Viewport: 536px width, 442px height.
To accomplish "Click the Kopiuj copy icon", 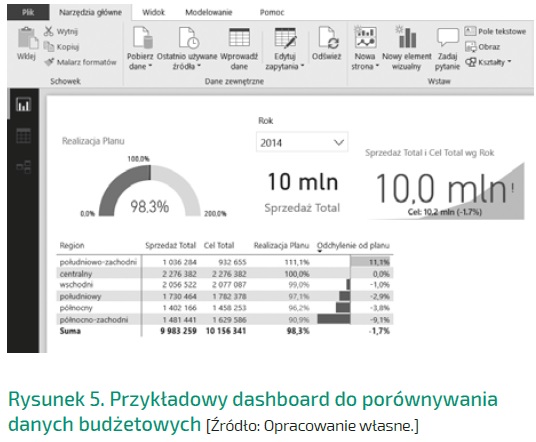I will pos(49,46).
